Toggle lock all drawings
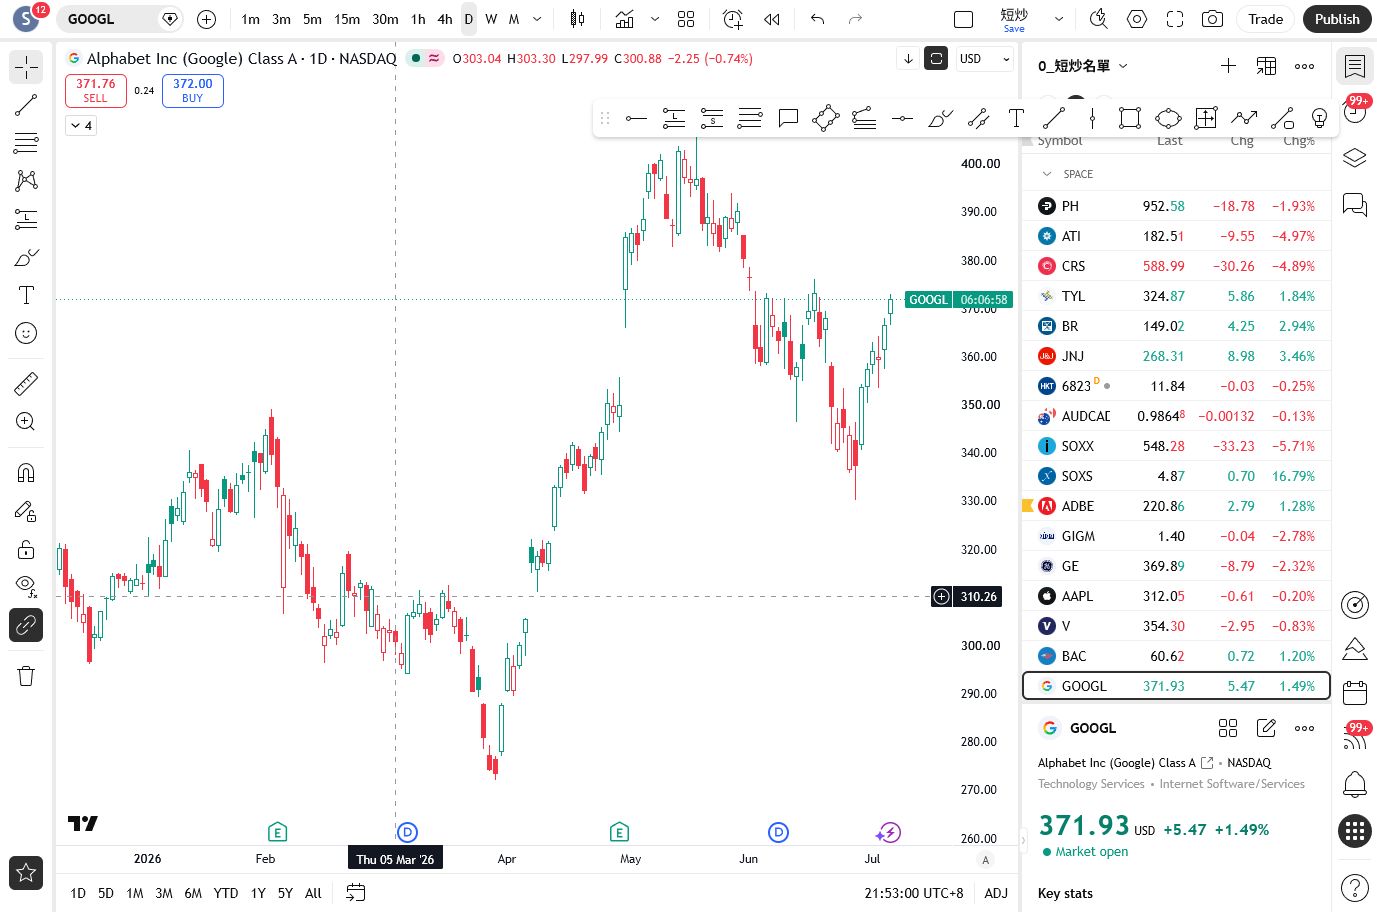 [x=26, y=549]
